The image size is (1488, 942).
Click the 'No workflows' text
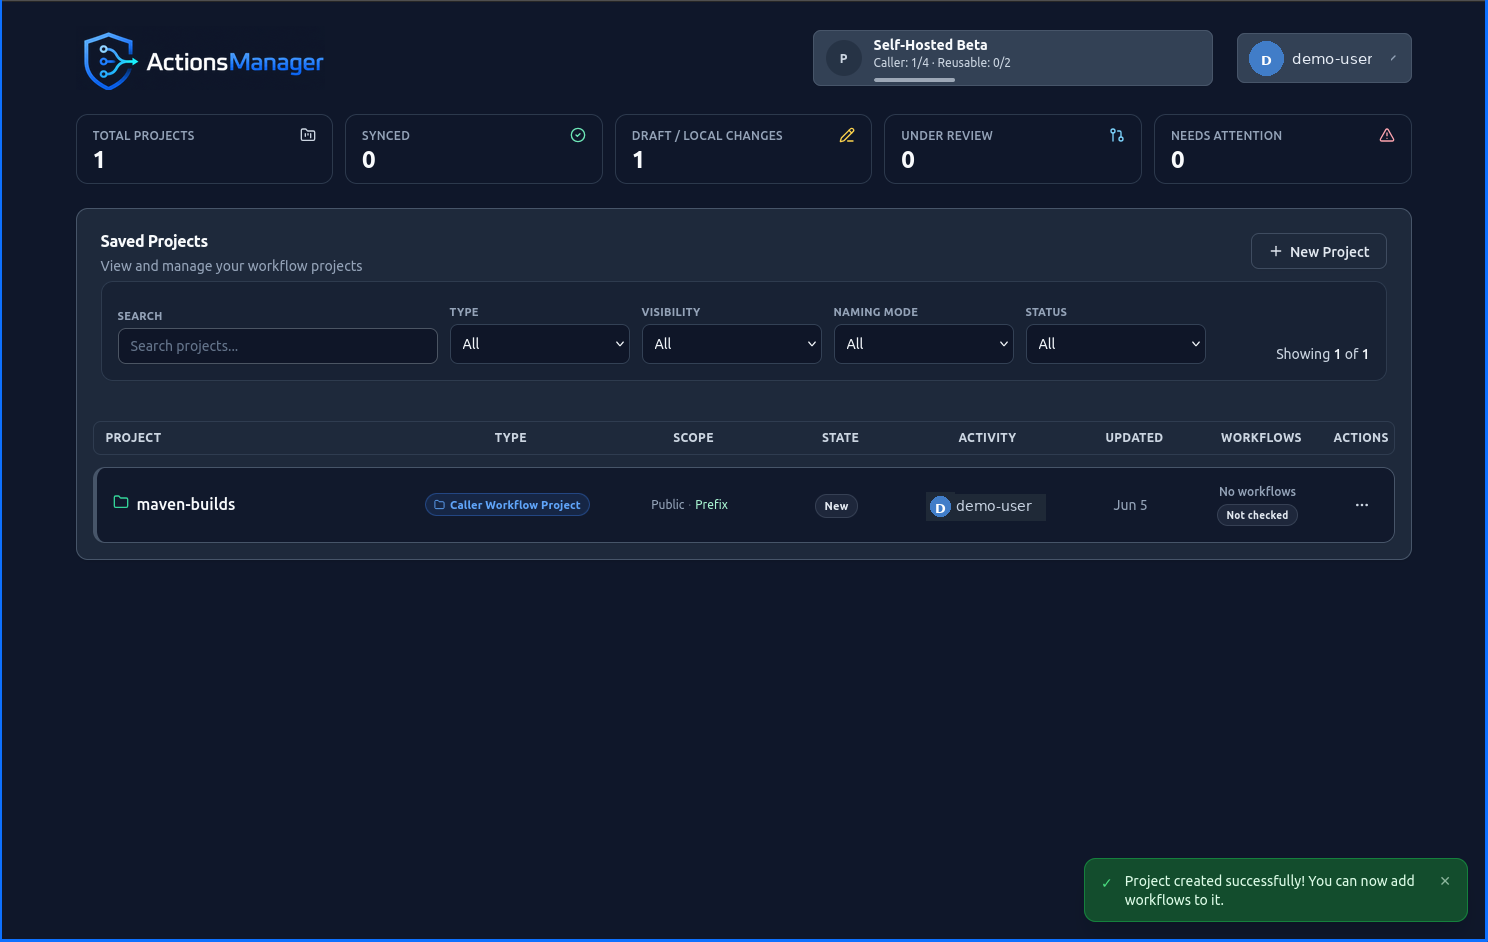tap(1257, 492)
